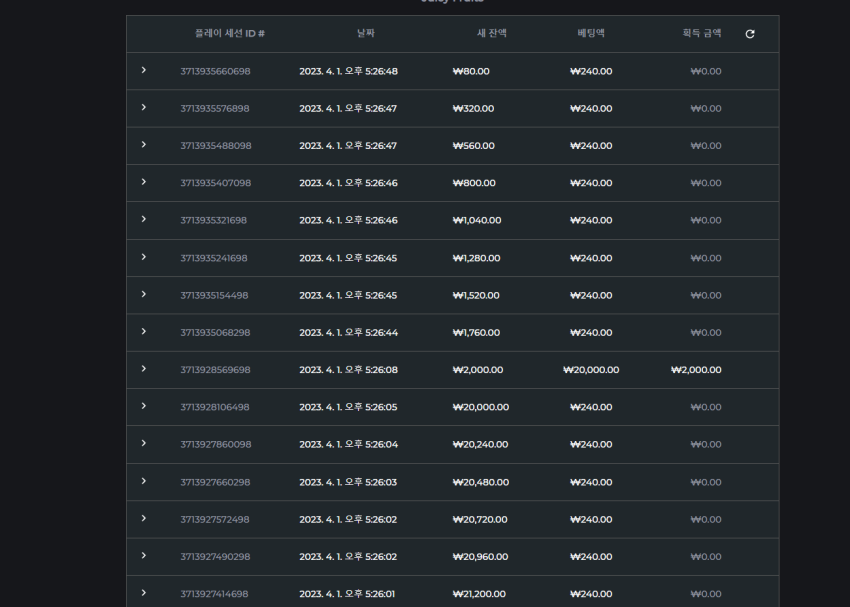Click the date 2023. 4. 1. 오후 5:26:44

click(x=349, y=333)
